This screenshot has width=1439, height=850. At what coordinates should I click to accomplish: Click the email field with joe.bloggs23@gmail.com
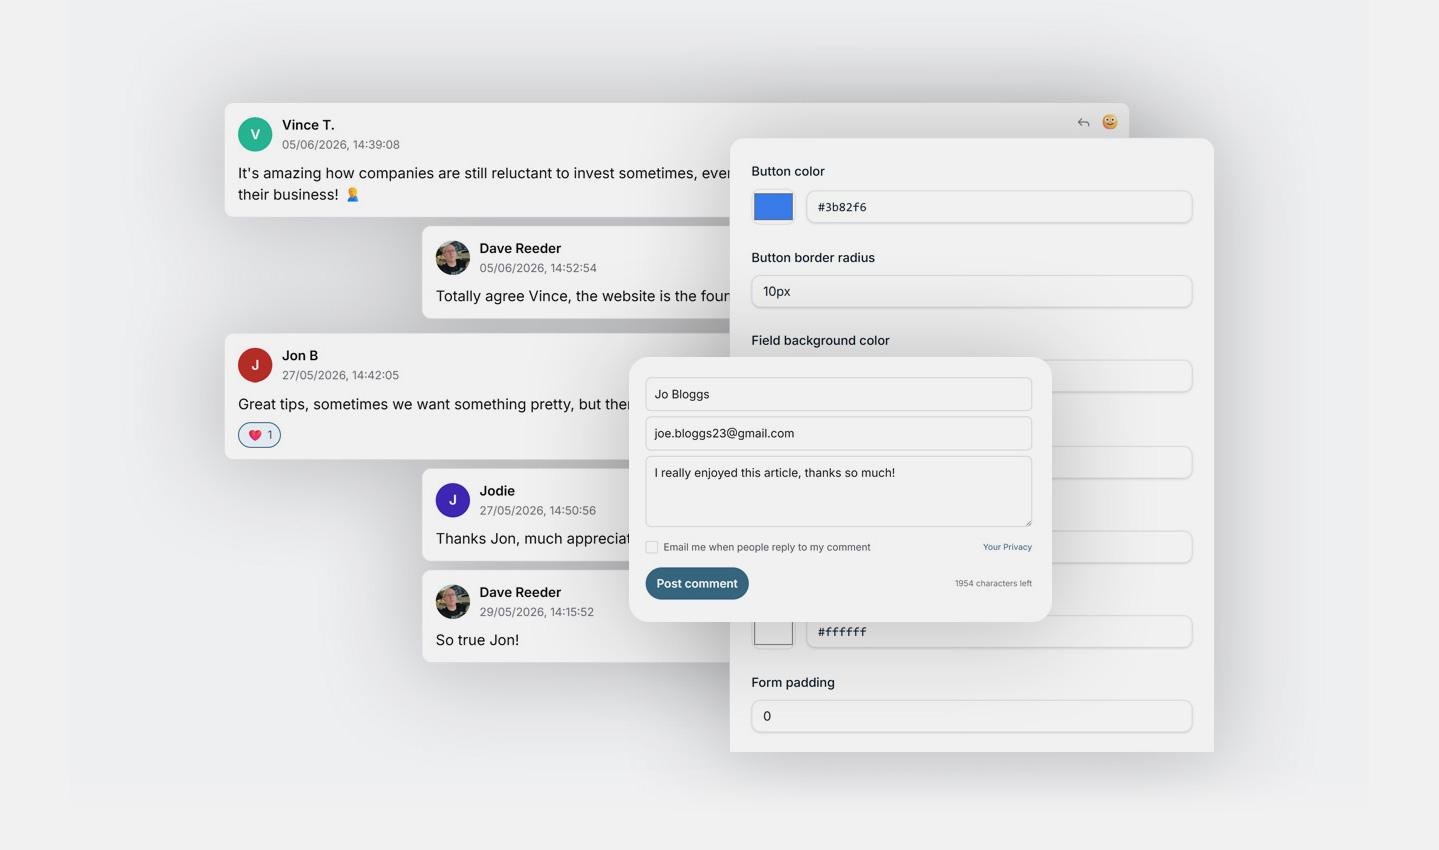point(838,433)
